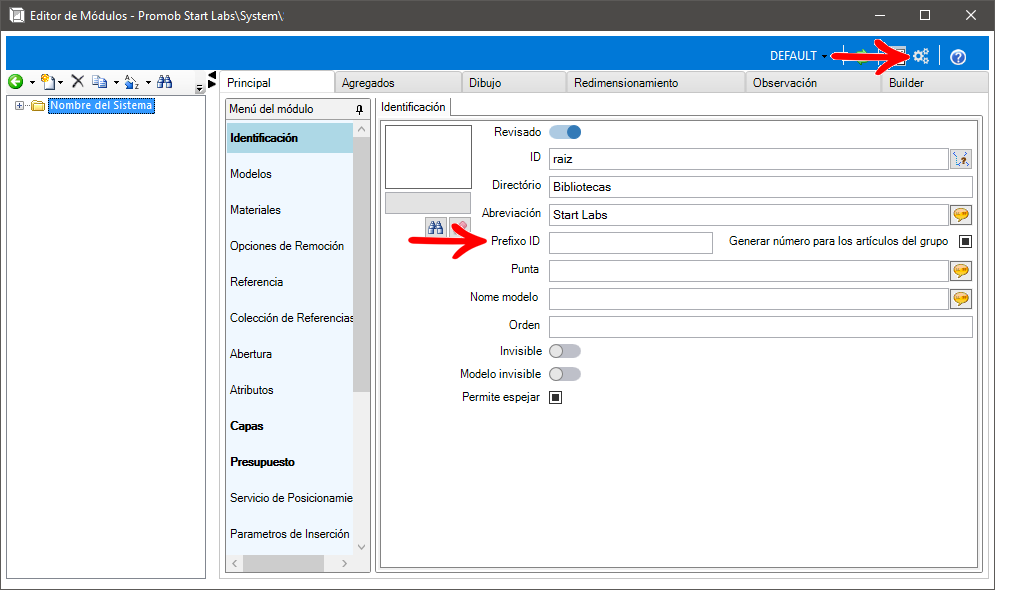
Task: Click the binoculars search icon above tree
Action: 165,82
